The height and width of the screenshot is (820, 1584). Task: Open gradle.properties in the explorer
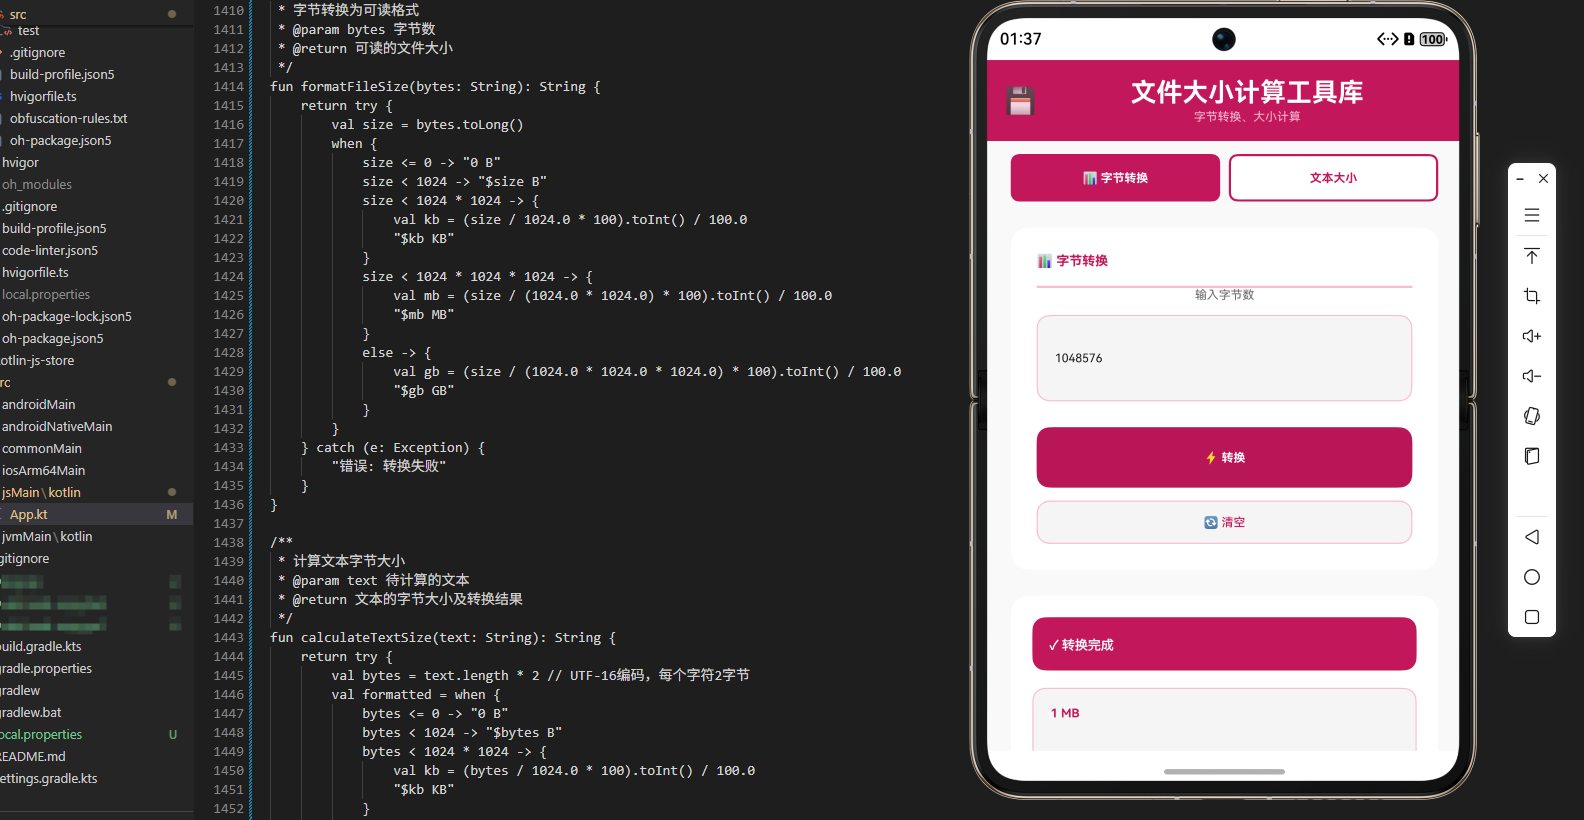click(x=46, y=669)
